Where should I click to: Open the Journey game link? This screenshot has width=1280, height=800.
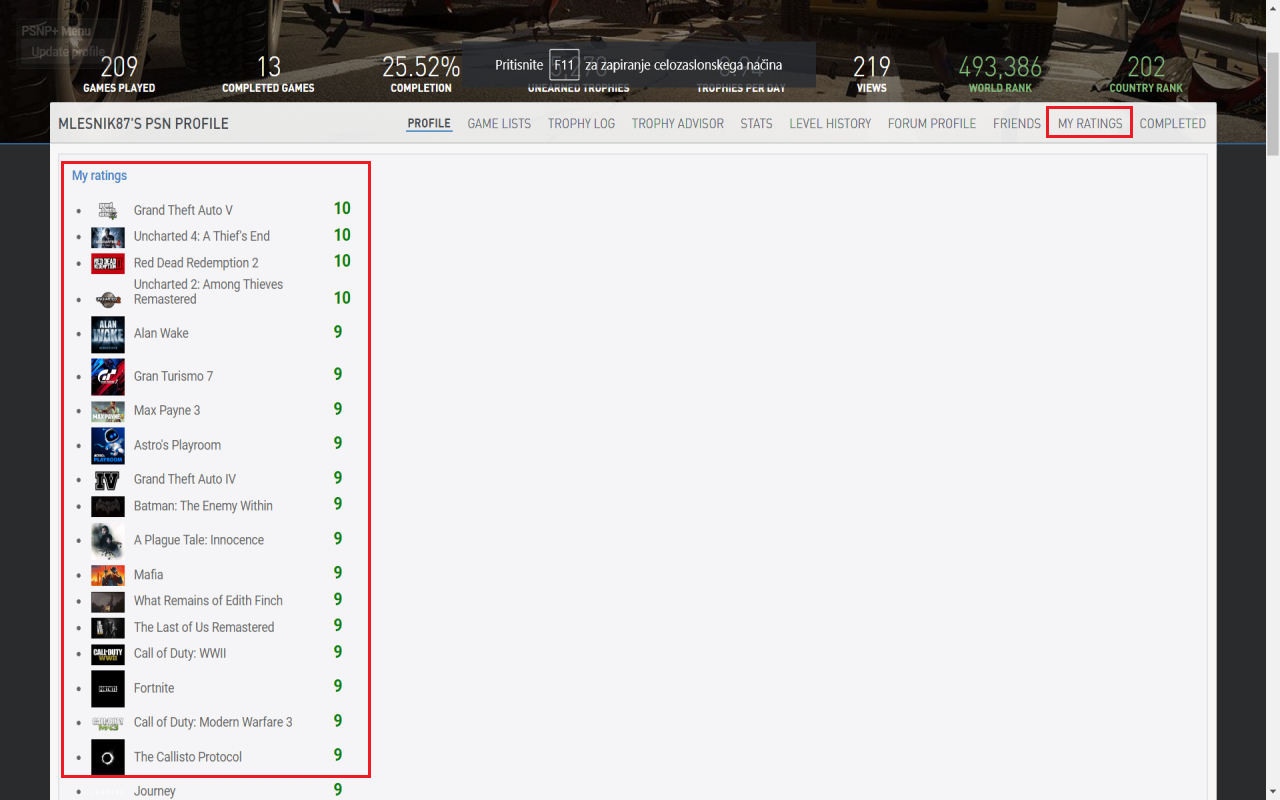[155, 791]
